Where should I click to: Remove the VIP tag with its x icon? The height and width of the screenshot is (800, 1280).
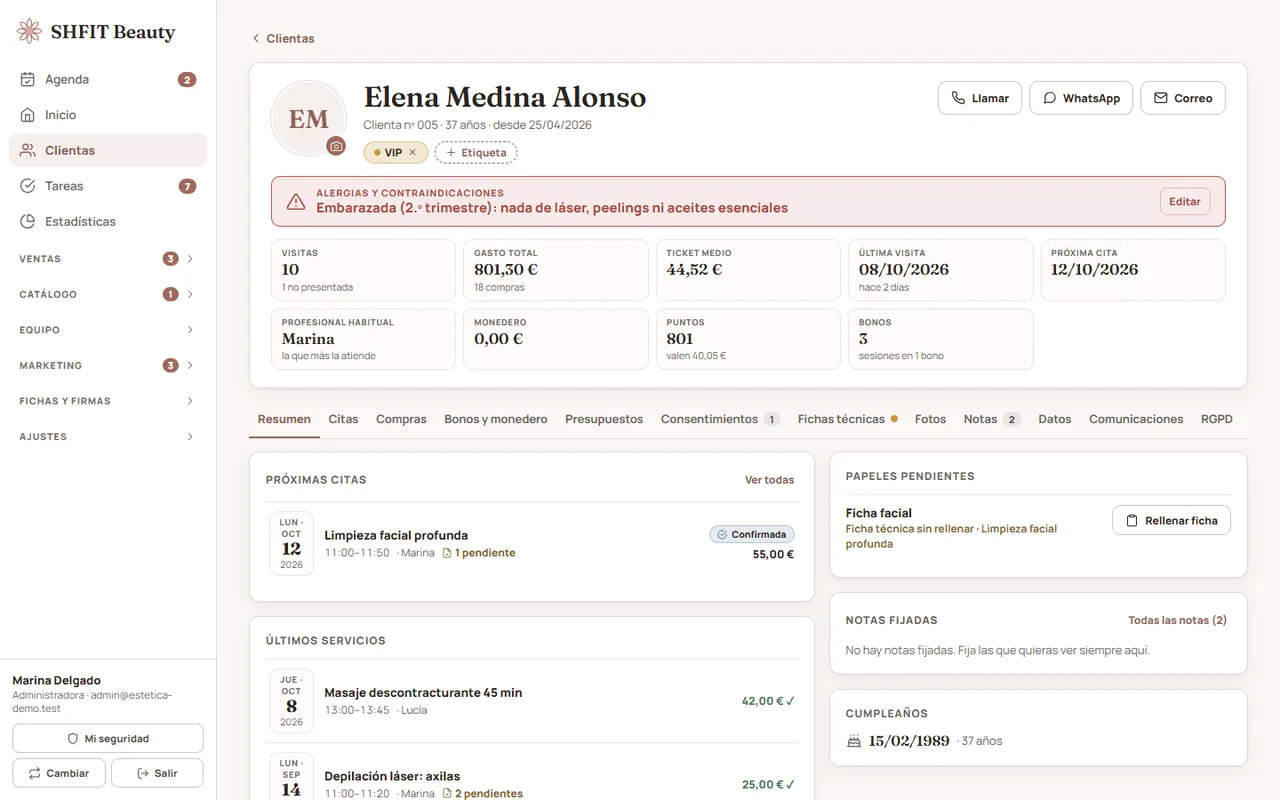[x=412, y=153]
